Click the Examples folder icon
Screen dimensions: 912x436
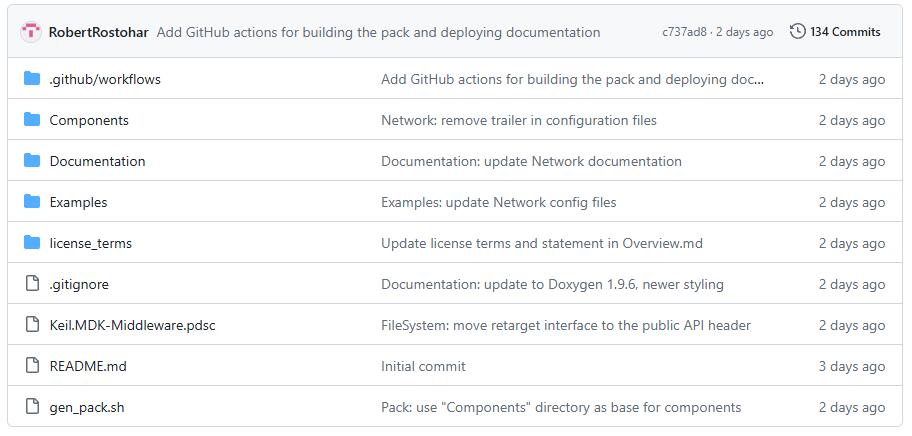click(32, 202)
